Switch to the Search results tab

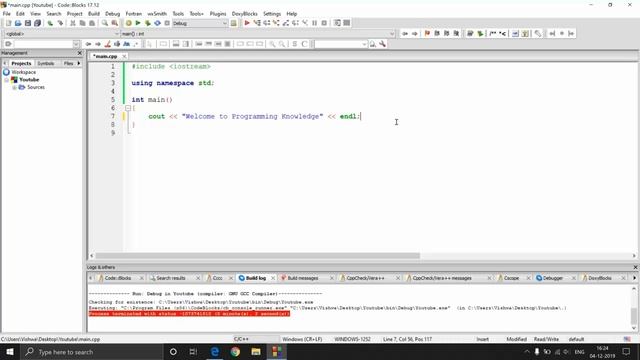coord(171,278)
